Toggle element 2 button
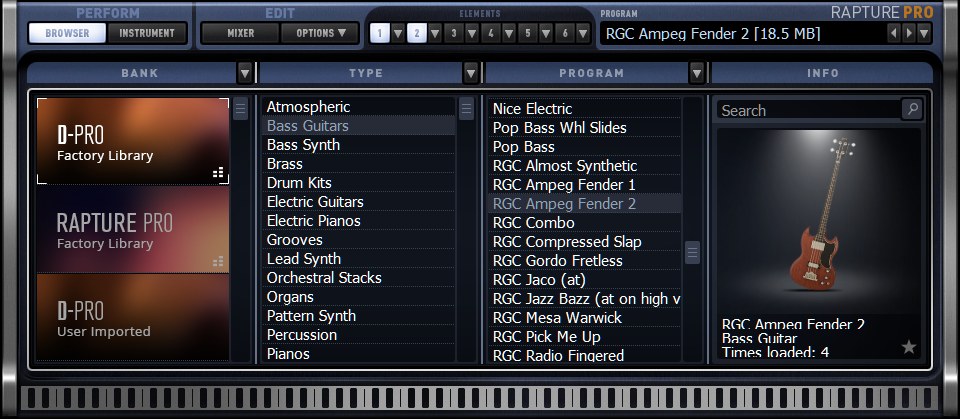 417,33
